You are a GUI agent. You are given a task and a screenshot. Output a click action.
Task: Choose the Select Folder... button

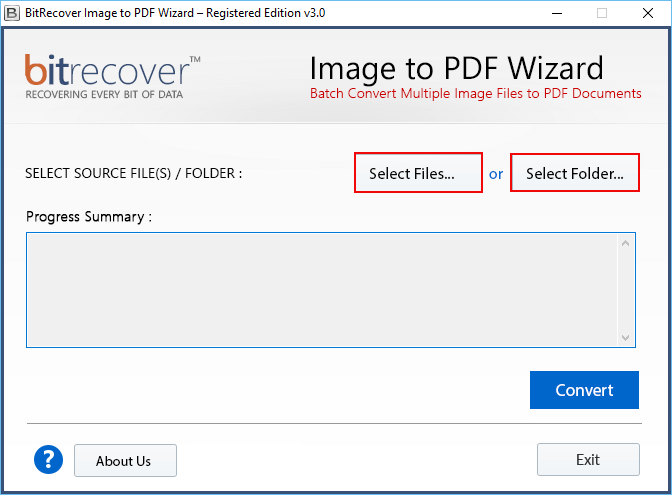pos(575,173)
